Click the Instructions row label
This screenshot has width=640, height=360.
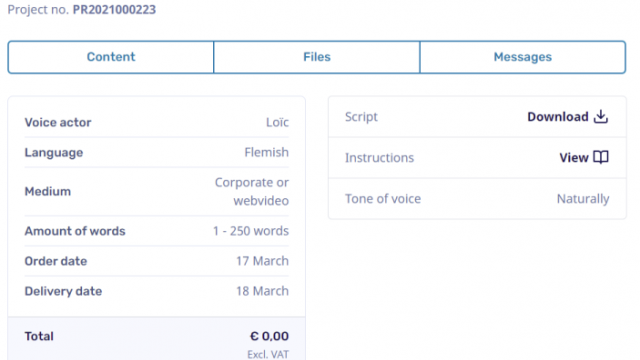pos(379,158)
